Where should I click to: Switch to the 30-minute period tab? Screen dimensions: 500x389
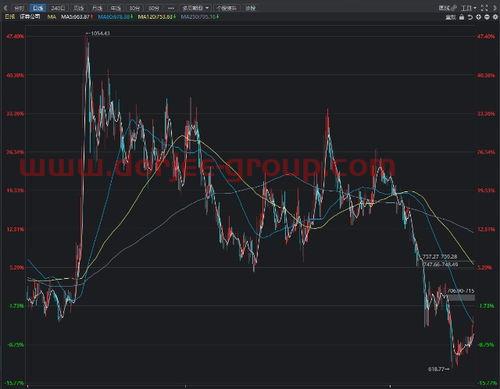tap(134, 8)
